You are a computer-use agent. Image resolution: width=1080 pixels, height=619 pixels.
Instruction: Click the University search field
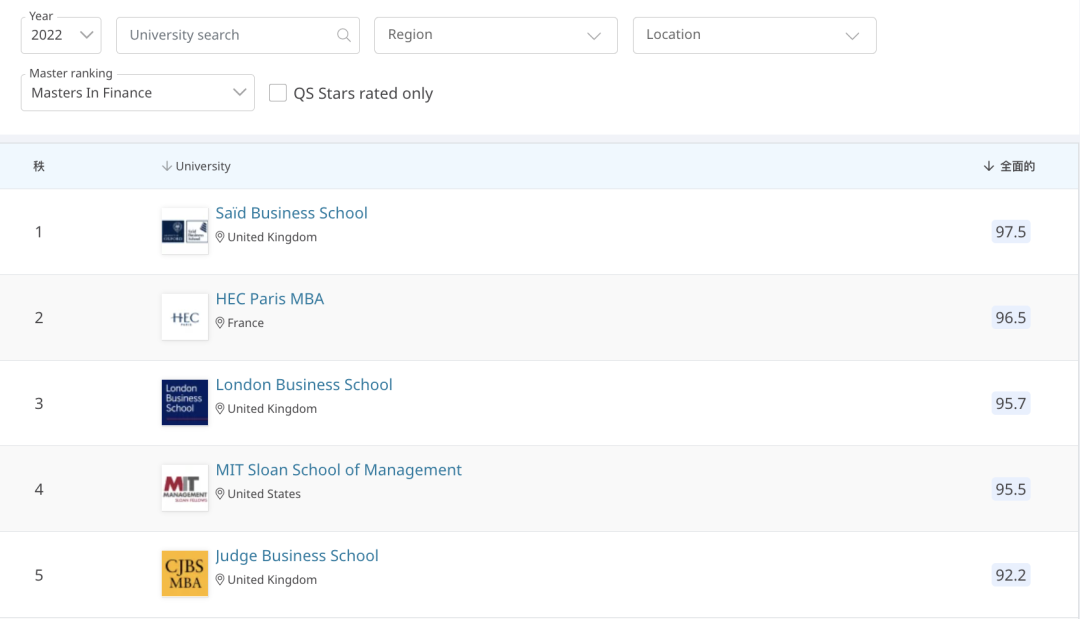[x=230, y=35]
